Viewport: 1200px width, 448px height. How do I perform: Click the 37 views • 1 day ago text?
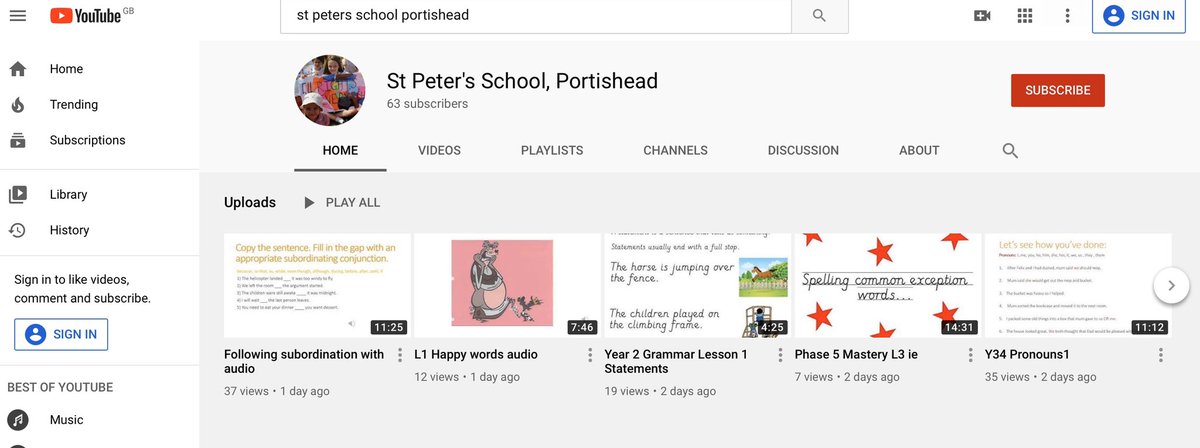point(277,391)
